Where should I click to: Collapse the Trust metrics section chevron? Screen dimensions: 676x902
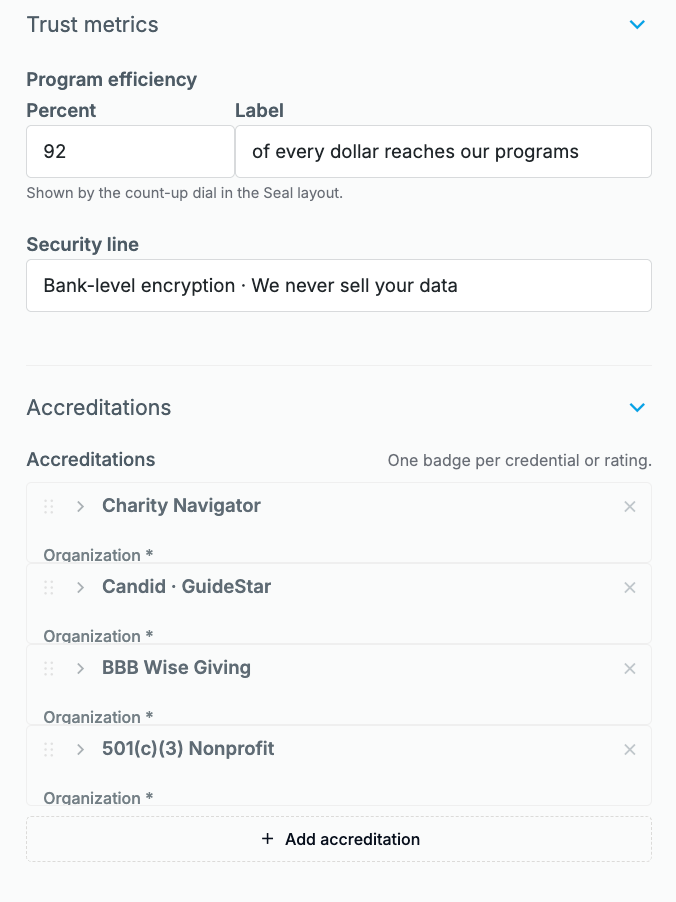point(637,25)
